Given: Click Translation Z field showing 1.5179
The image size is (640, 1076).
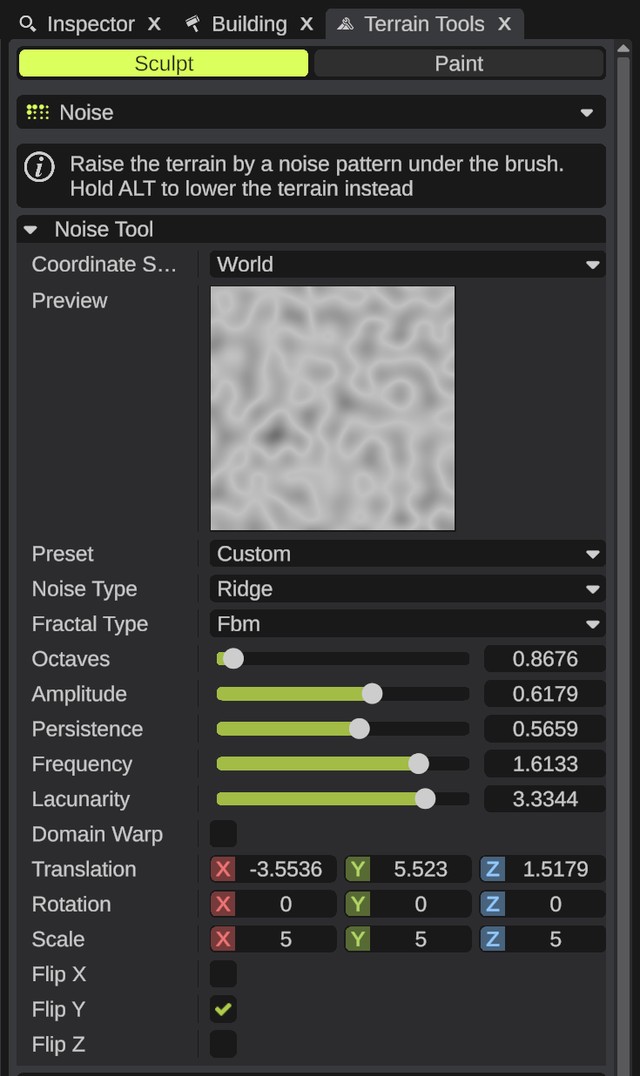Looking at the screenshot, I should click(x=555, y=869).
